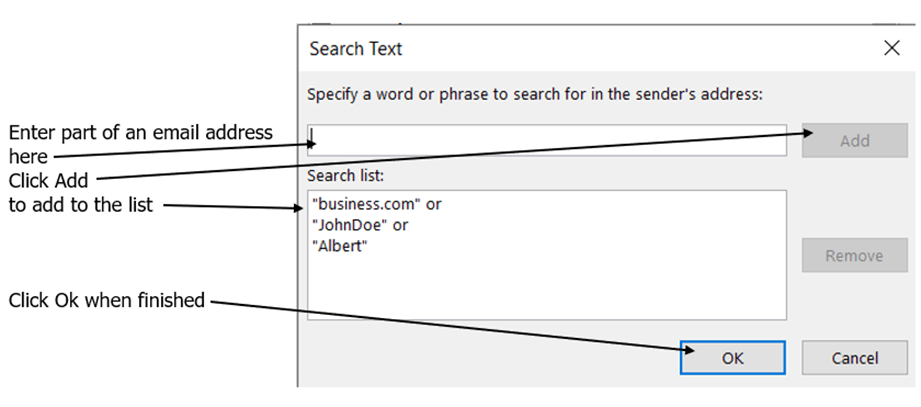
Task: Confirm with the OK button
Action: 732,358
